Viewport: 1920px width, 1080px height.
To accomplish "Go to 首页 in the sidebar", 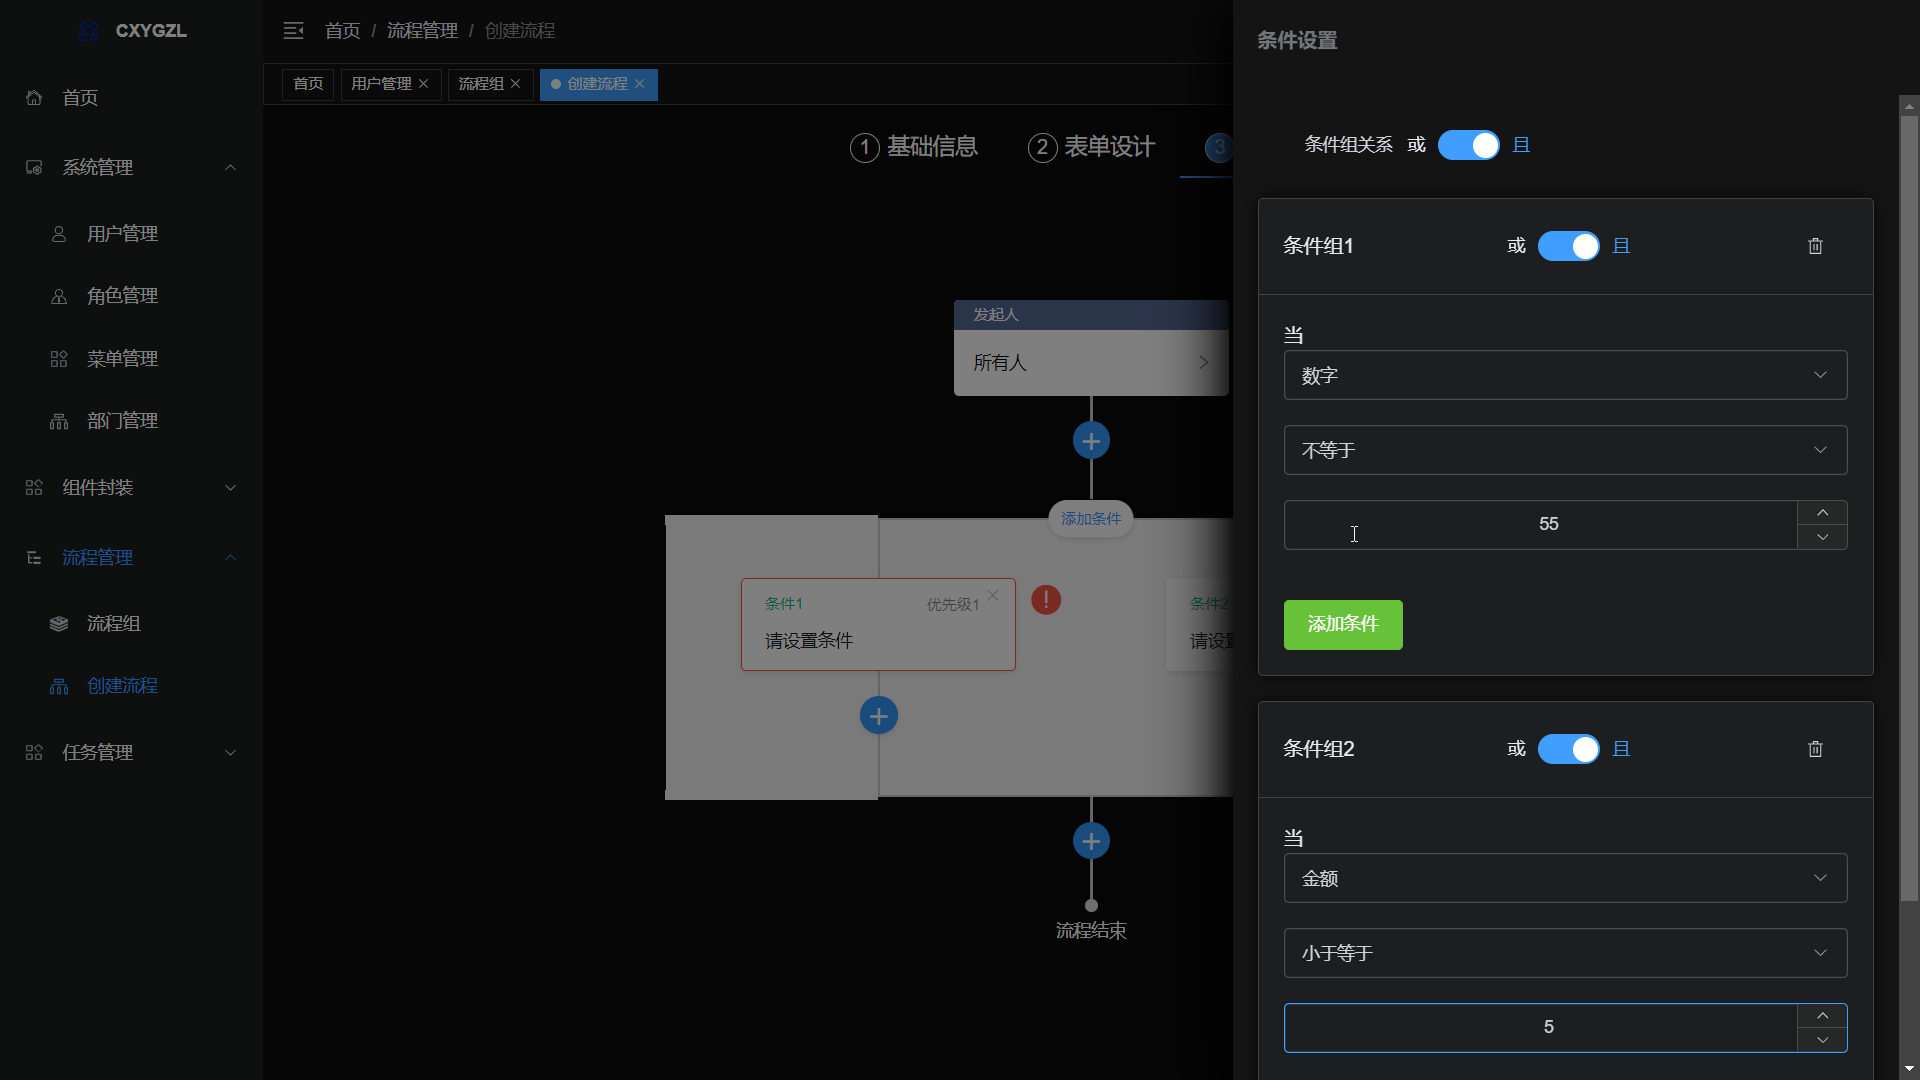I will (131, 97).
